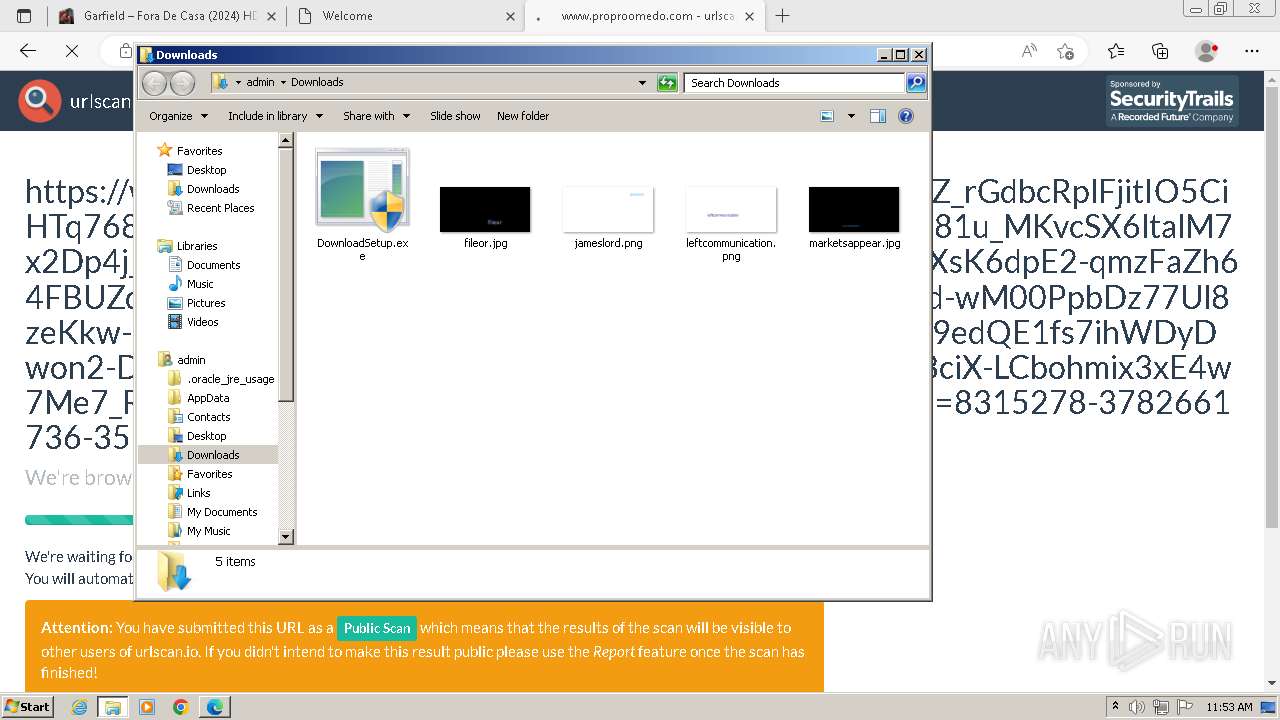Open address bar history dropdown
This screenshot has height=720, width=1280.
(x=642, y=83)
